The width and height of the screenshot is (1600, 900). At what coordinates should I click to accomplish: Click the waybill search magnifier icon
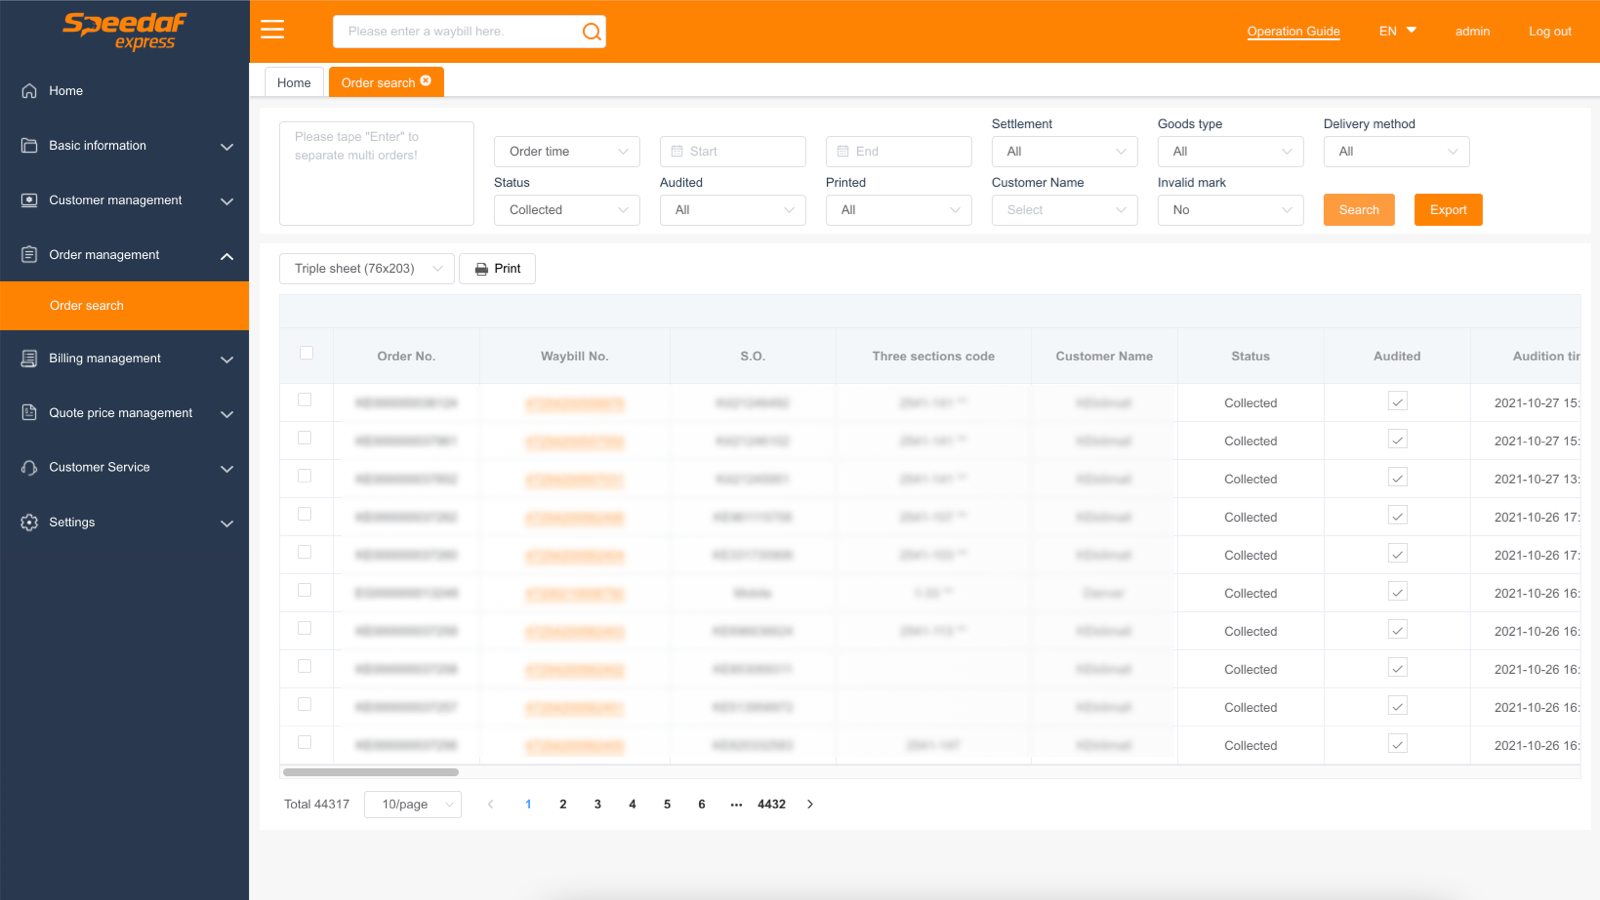point(592,32)
